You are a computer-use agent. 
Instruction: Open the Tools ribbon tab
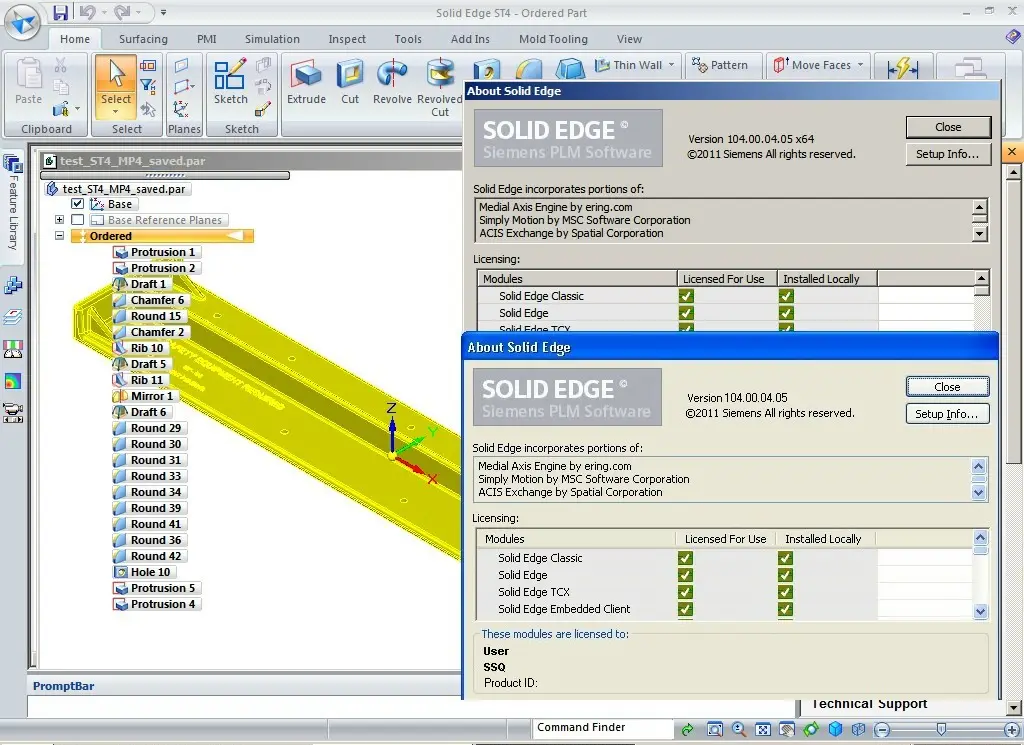[408, 39]
